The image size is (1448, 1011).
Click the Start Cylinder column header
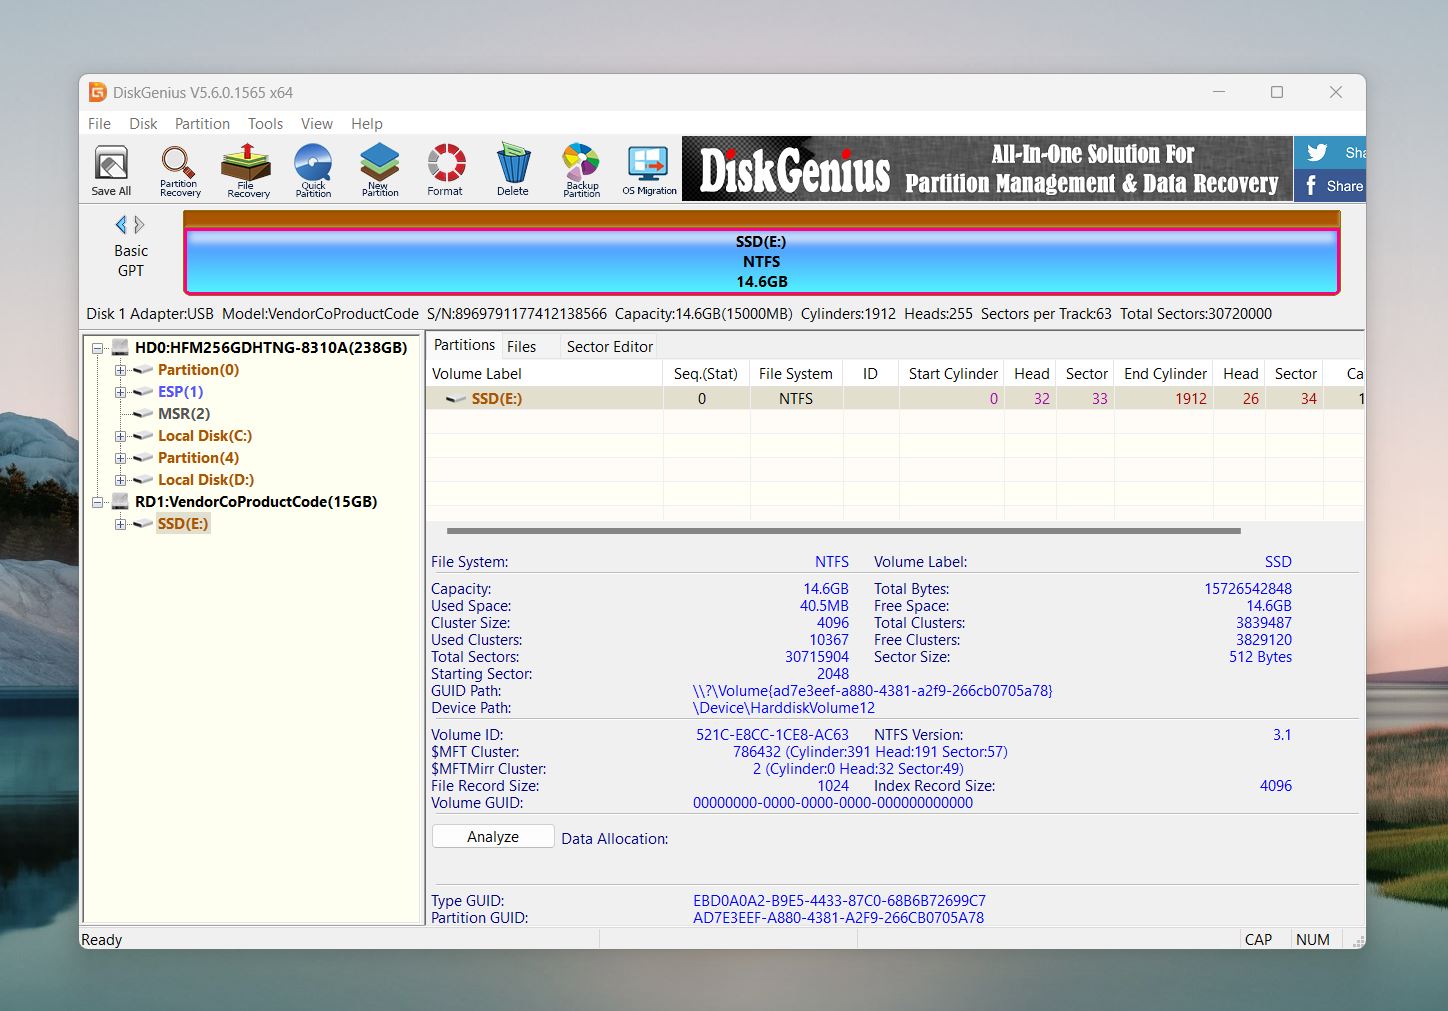click(952, 373)
